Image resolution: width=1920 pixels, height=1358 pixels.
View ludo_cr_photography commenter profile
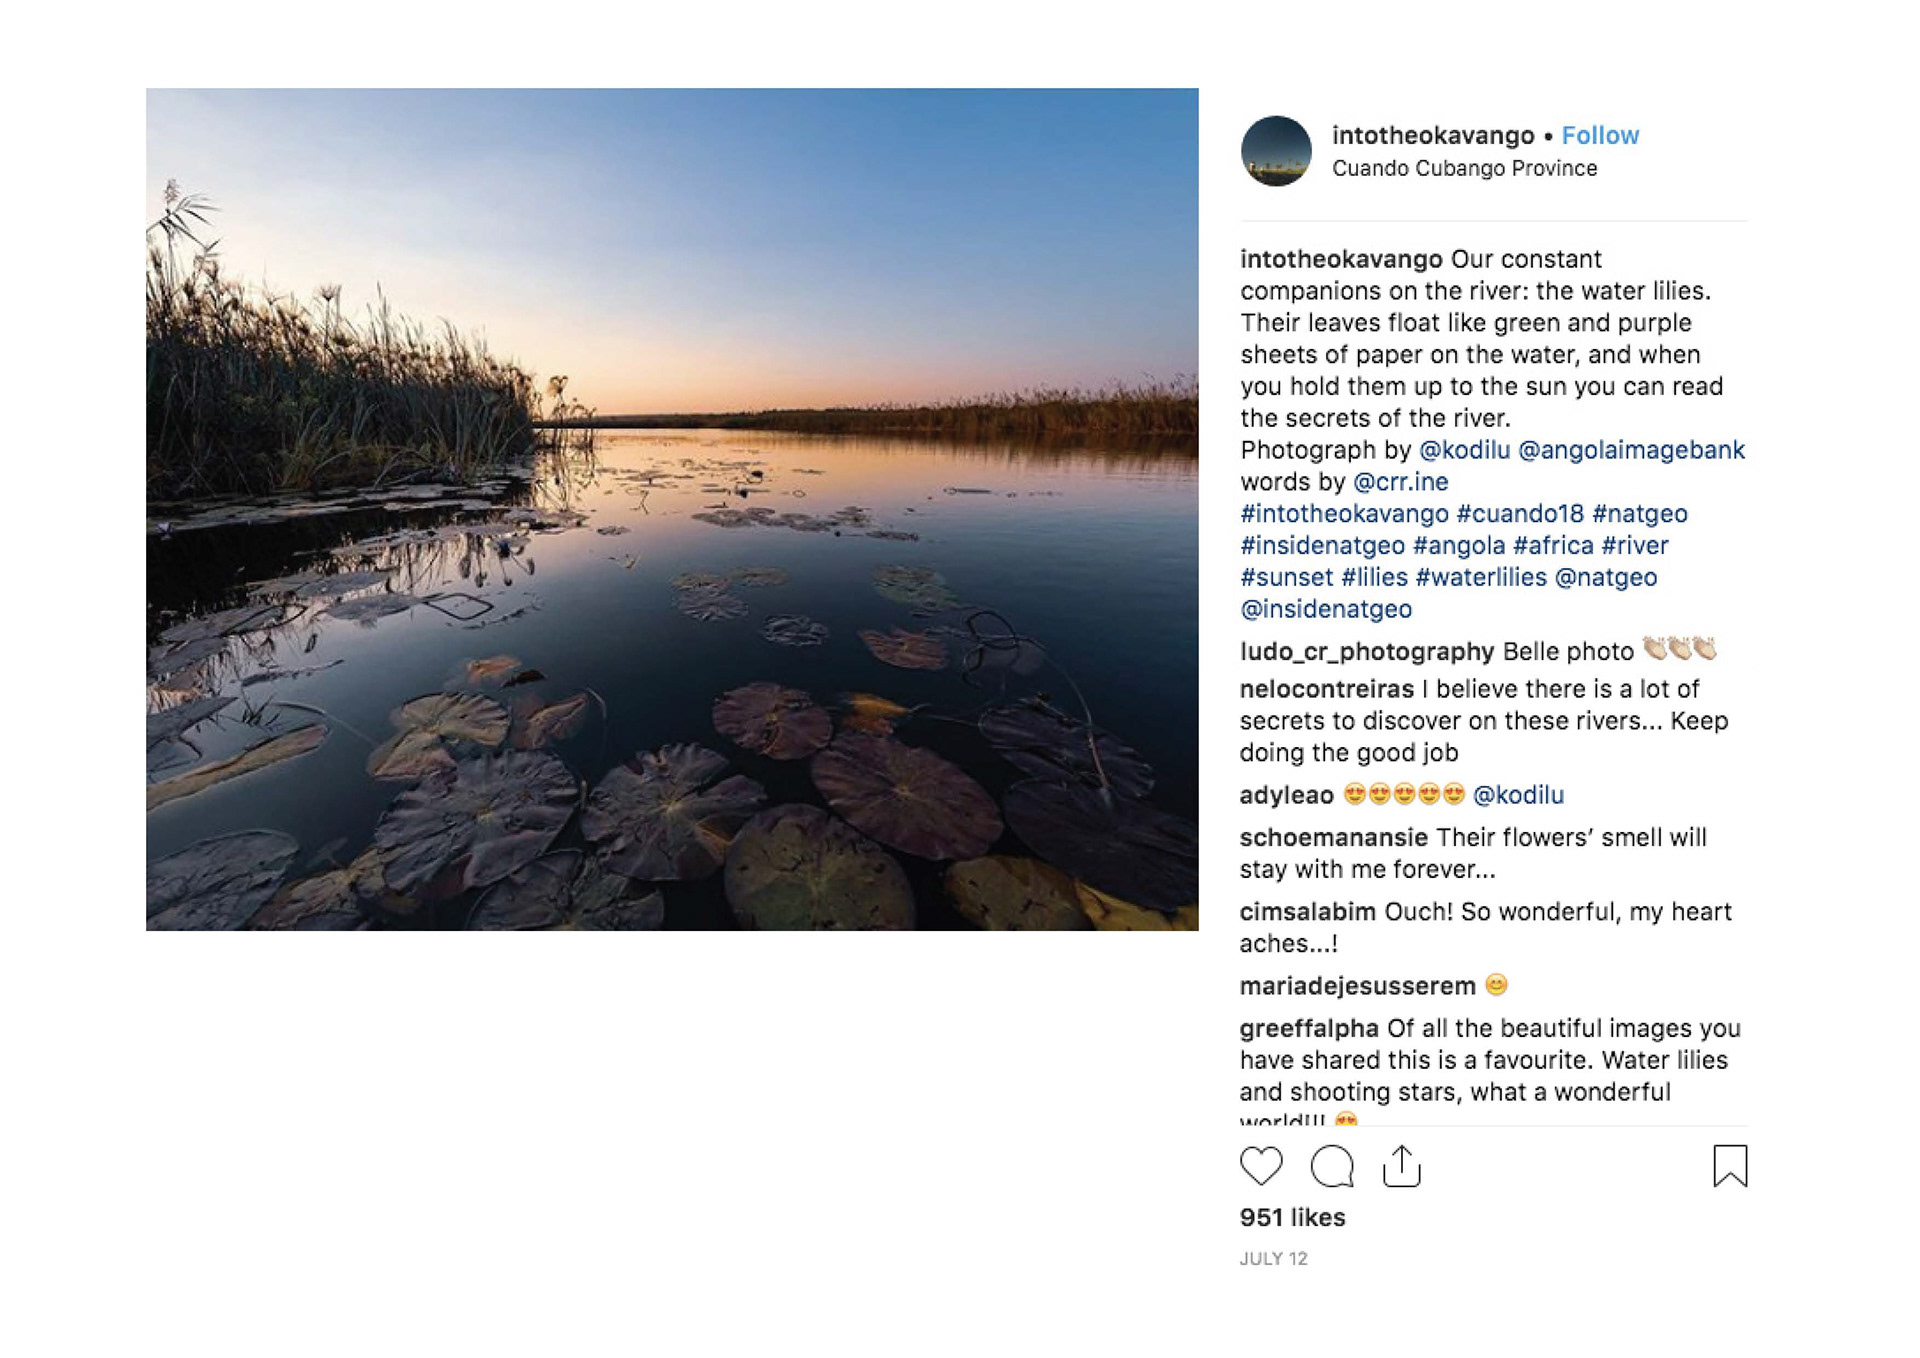[x=1366, y=652]
